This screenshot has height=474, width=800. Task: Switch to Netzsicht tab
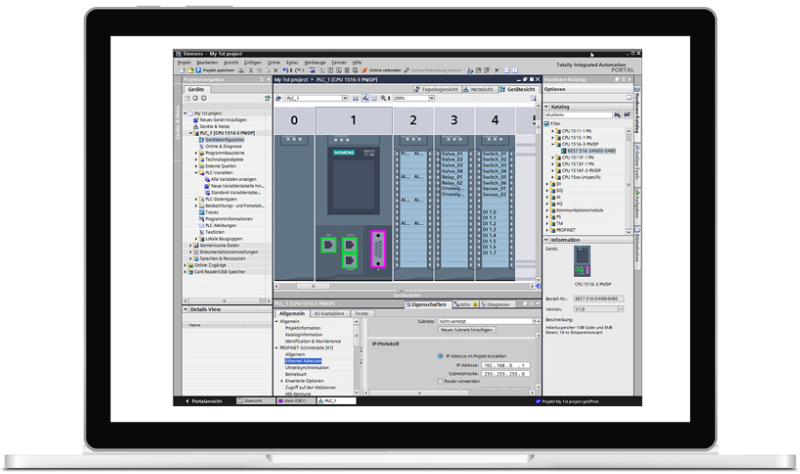[x=478, y=89]
